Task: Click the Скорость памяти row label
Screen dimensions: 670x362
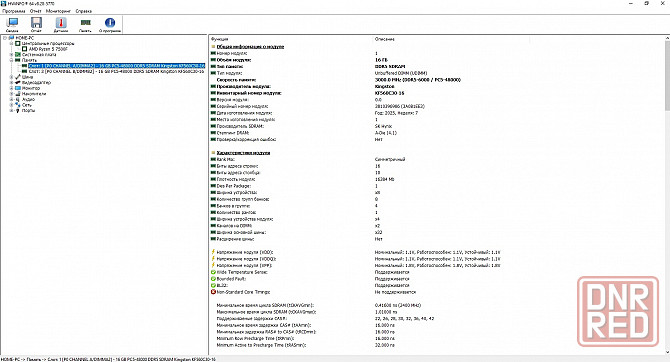Action: click(236, 79)
